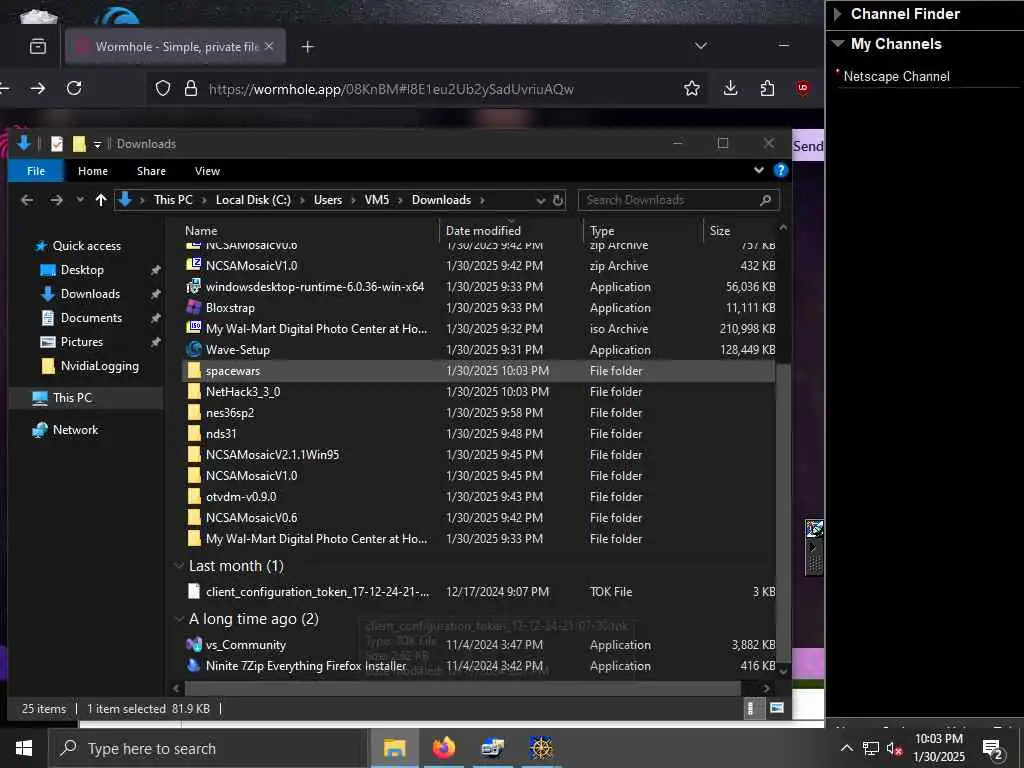Open the Firefox downloads panel icon
1024x768 pixels.
[730, 88]
